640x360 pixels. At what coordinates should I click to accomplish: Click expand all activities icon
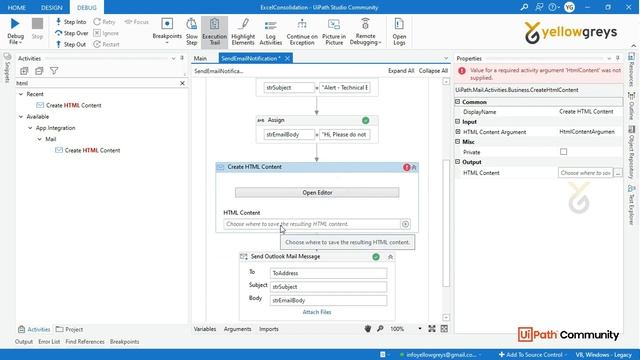point(24,71)
